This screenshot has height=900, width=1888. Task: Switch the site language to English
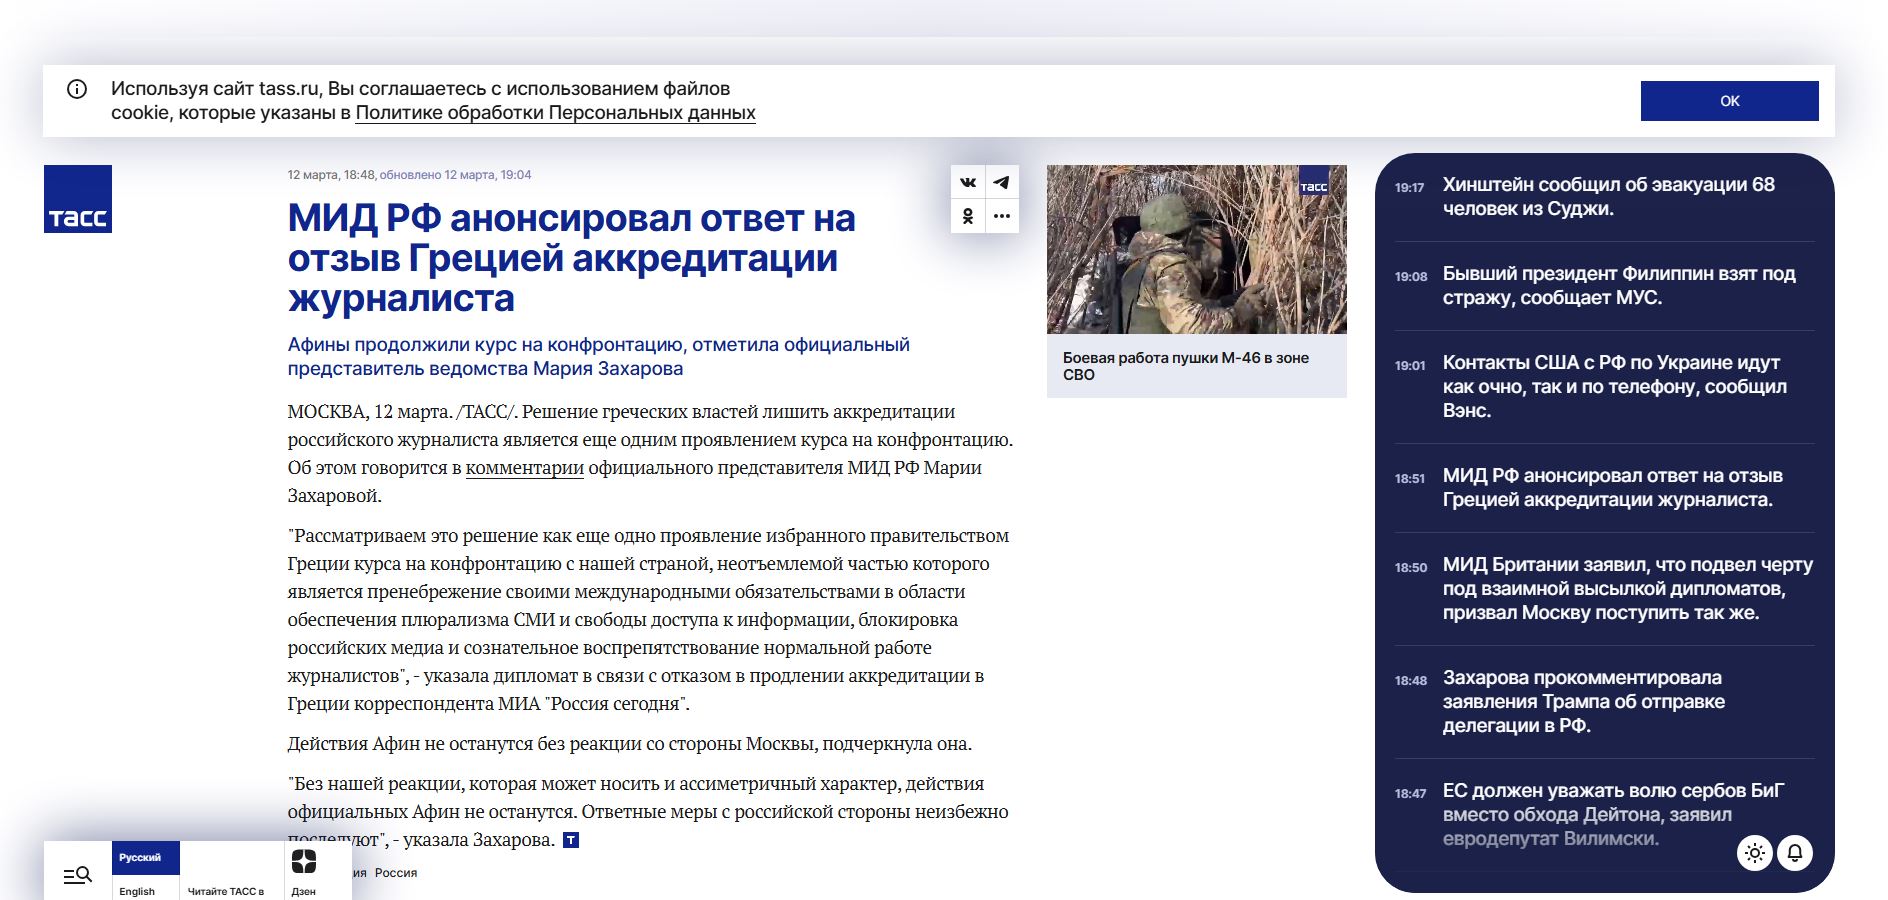(136, 890)
